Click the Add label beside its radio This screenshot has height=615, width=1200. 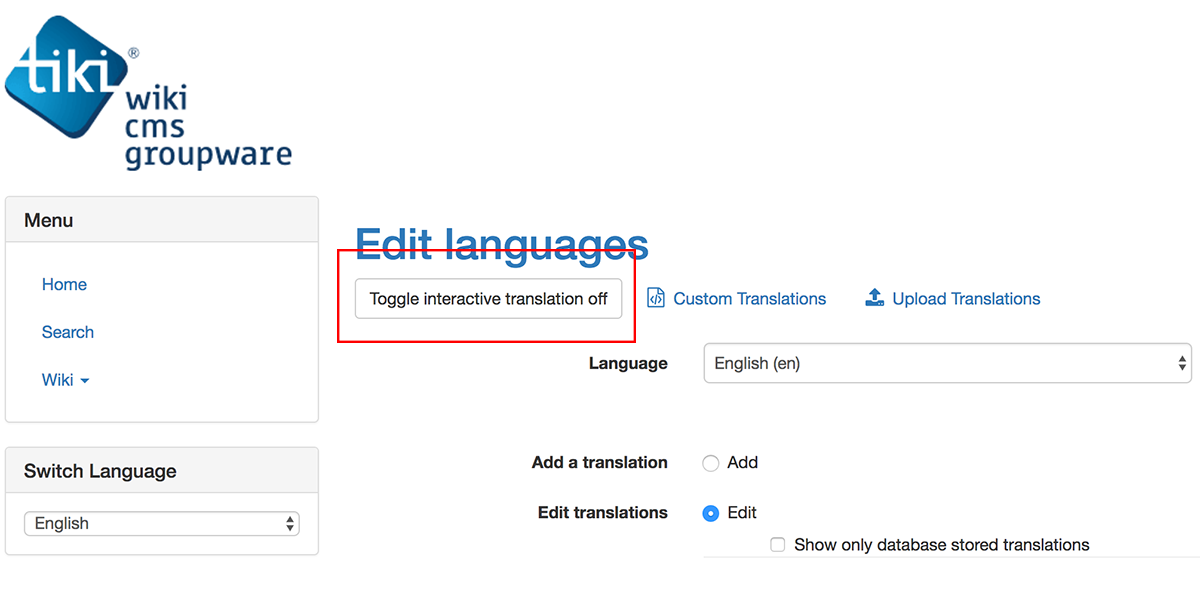(743, 463)
